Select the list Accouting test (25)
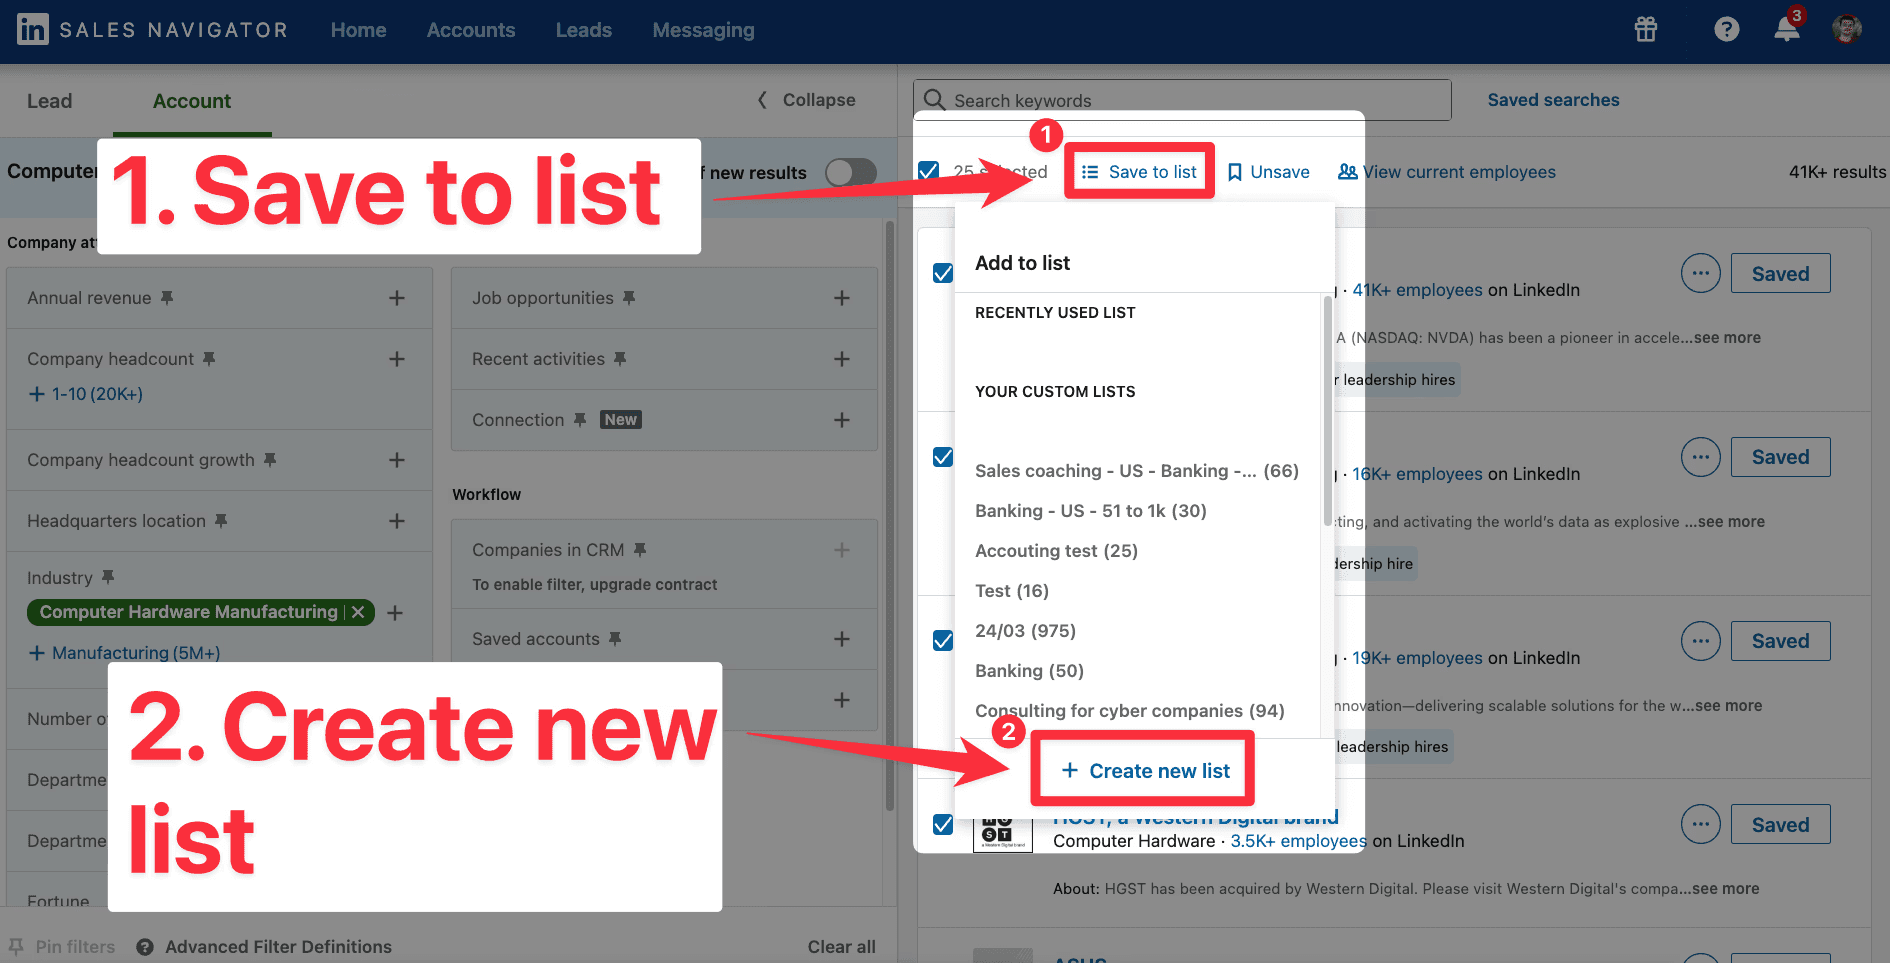 pyautogui.click(x=1056, y=551)
